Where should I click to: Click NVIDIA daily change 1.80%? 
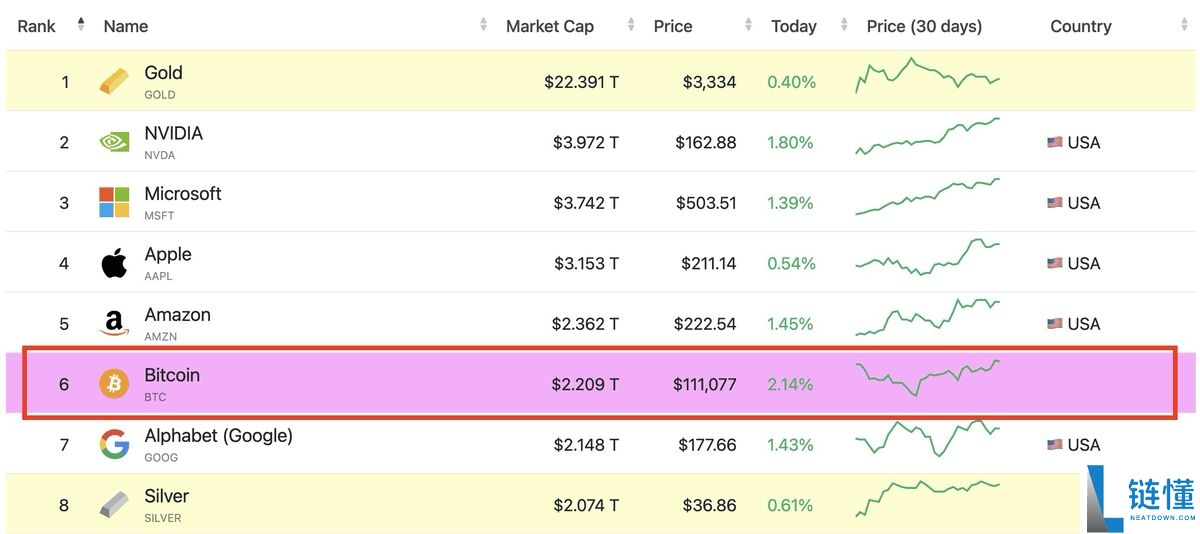pyautogui.click(x=791, y=142)
